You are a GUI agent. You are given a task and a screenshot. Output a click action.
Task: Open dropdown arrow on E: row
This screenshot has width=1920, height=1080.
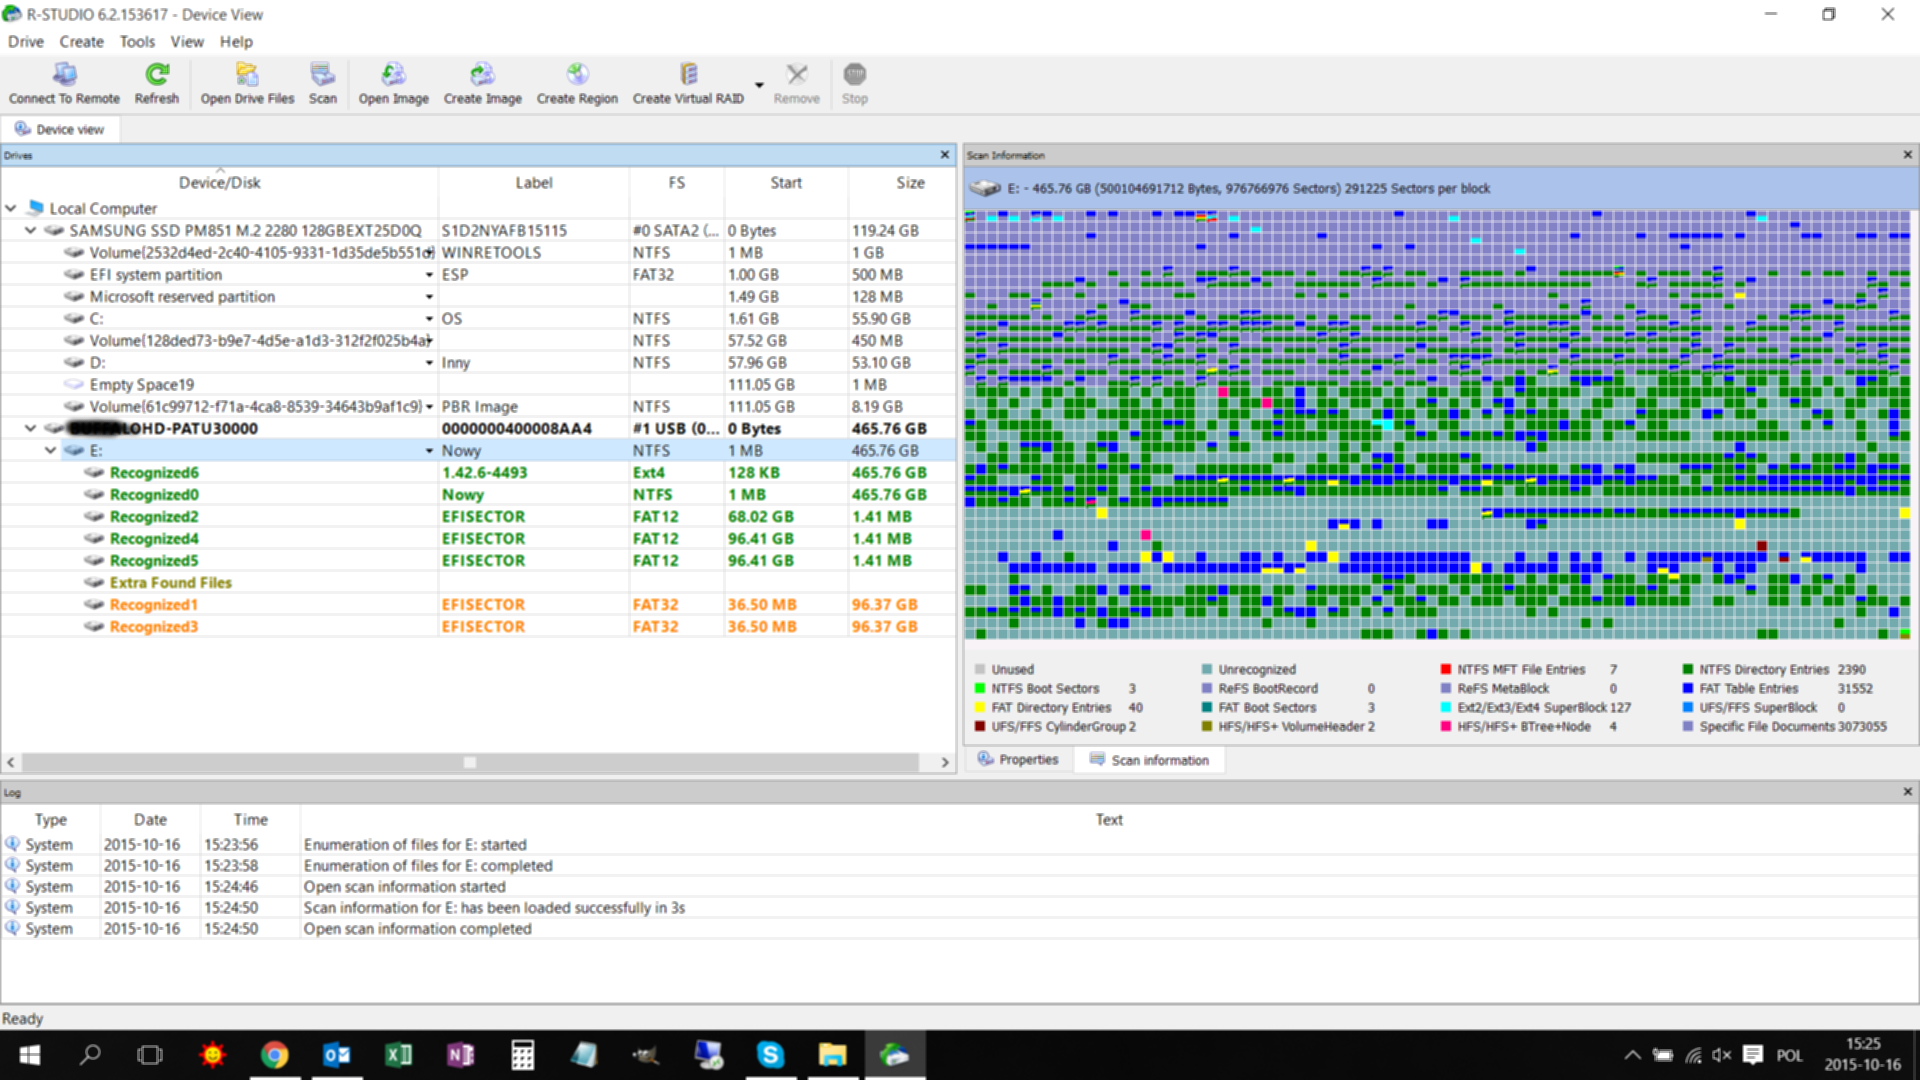(x=429, y=451)
